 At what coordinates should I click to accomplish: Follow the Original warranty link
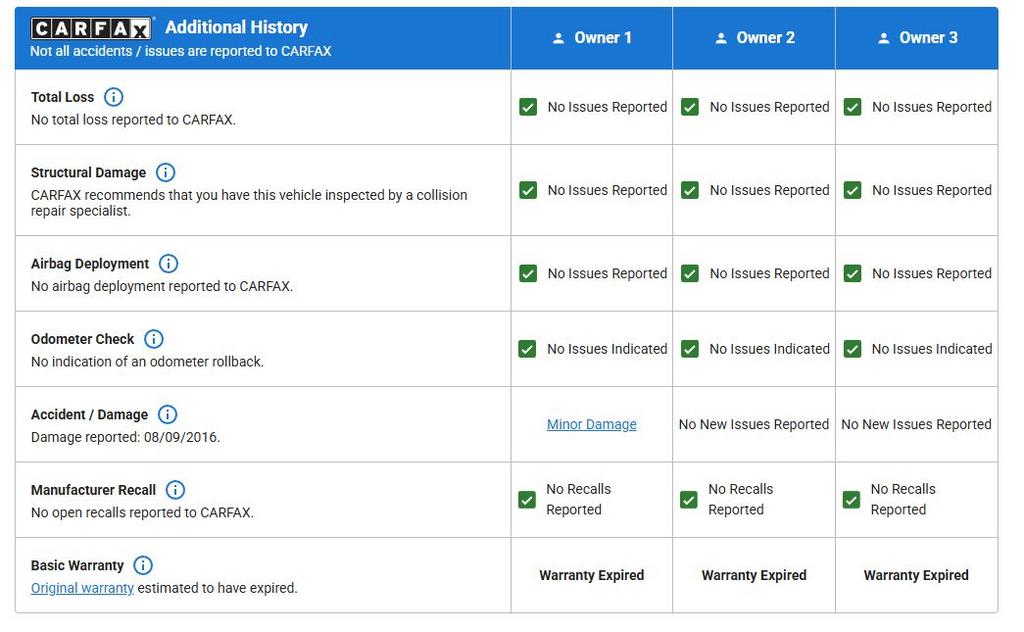(82, 588)
